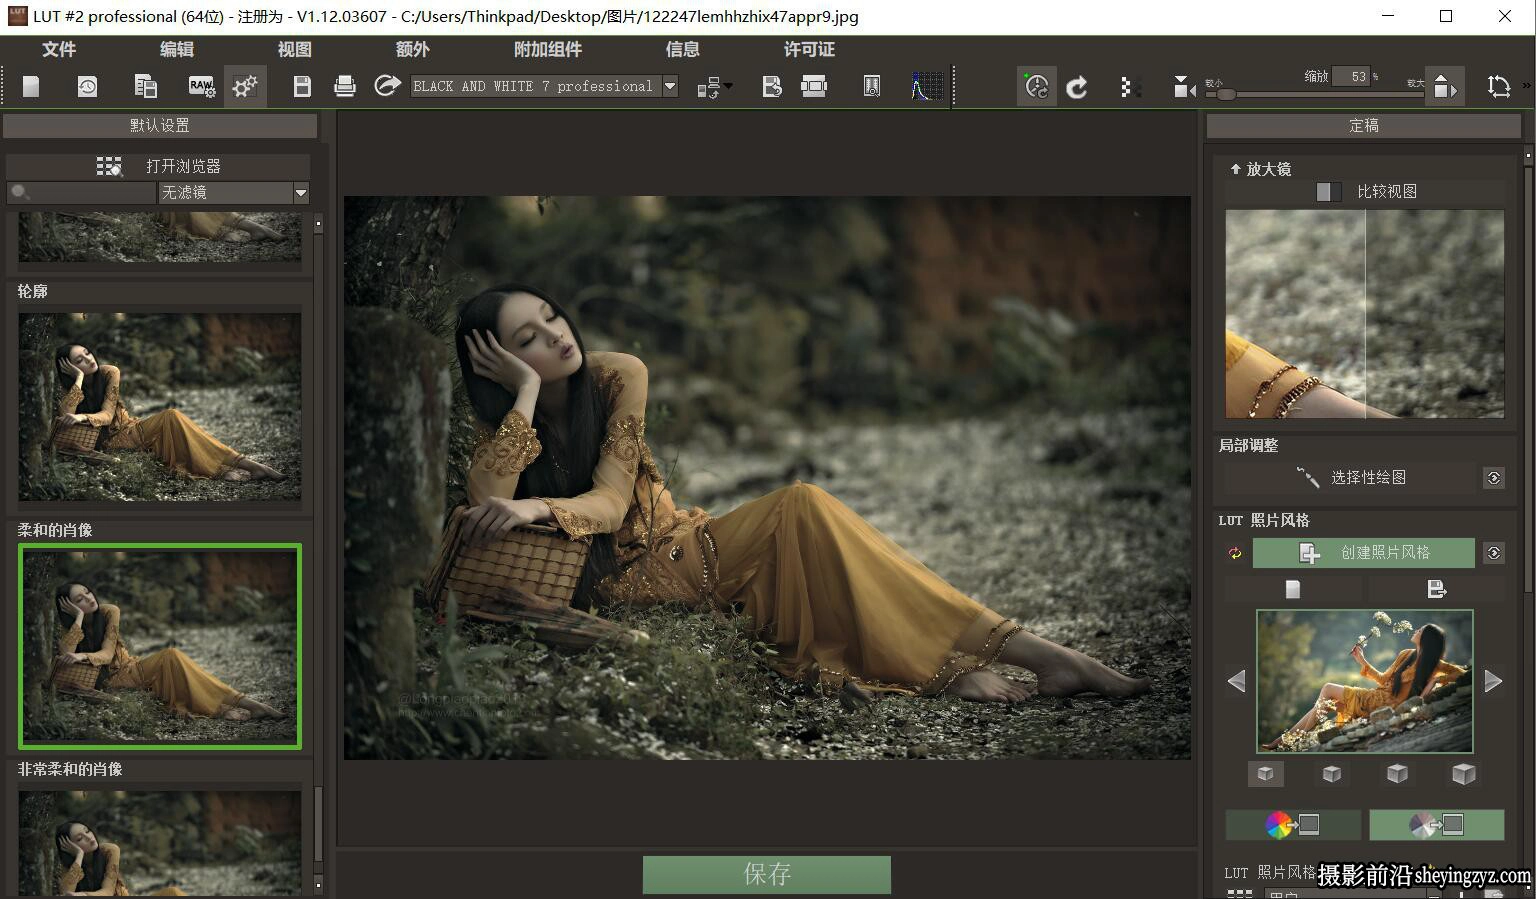Screen dimensions: 1536x899
Task: Click the preset search field
Action: click(82, 192)
